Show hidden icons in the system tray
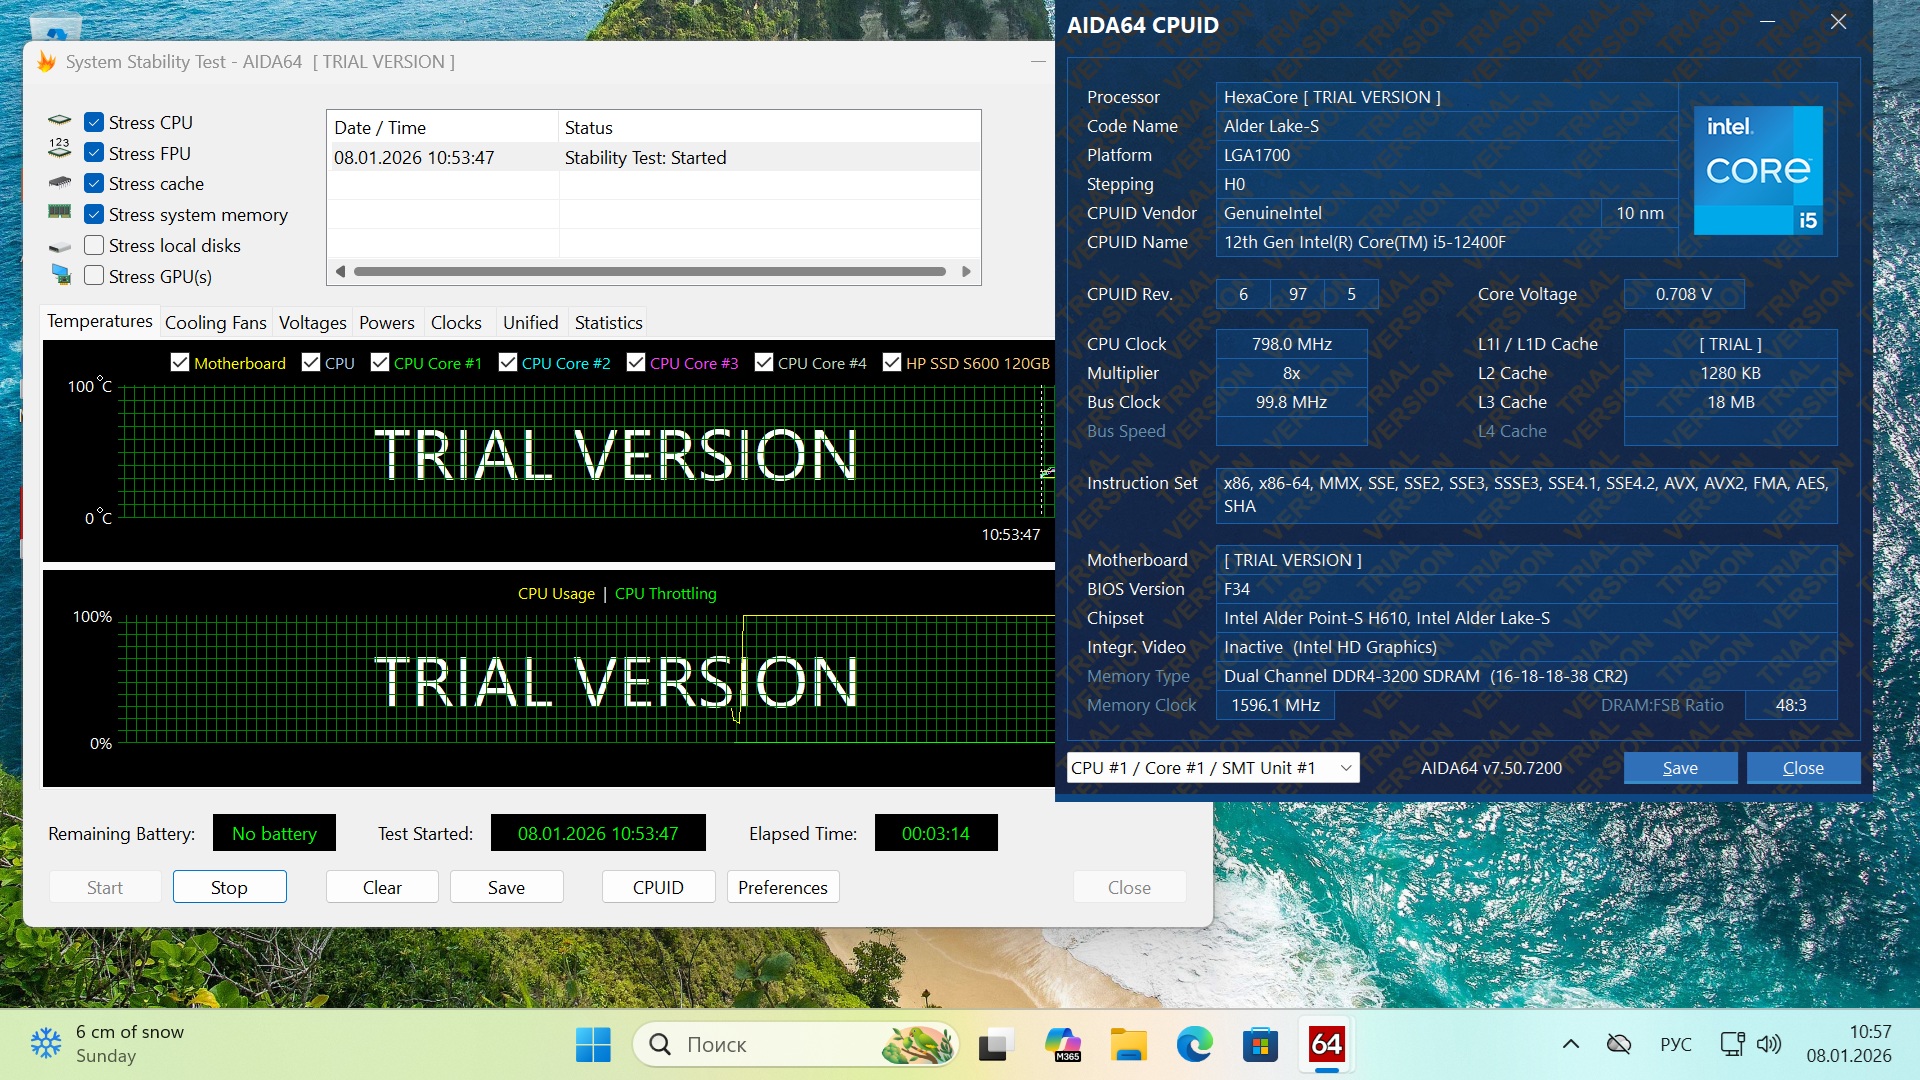Image resolution: width=1920 pixels, height=1080 pixels. (1571, 1044)
